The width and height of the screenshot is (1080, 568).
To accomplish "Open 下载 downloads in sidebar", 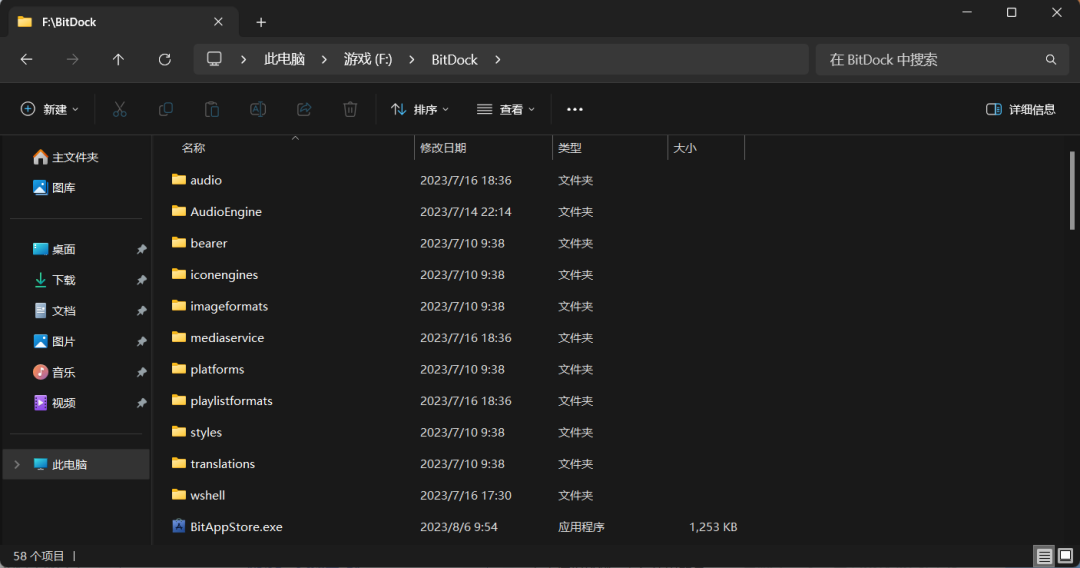I will coord(54,280).
